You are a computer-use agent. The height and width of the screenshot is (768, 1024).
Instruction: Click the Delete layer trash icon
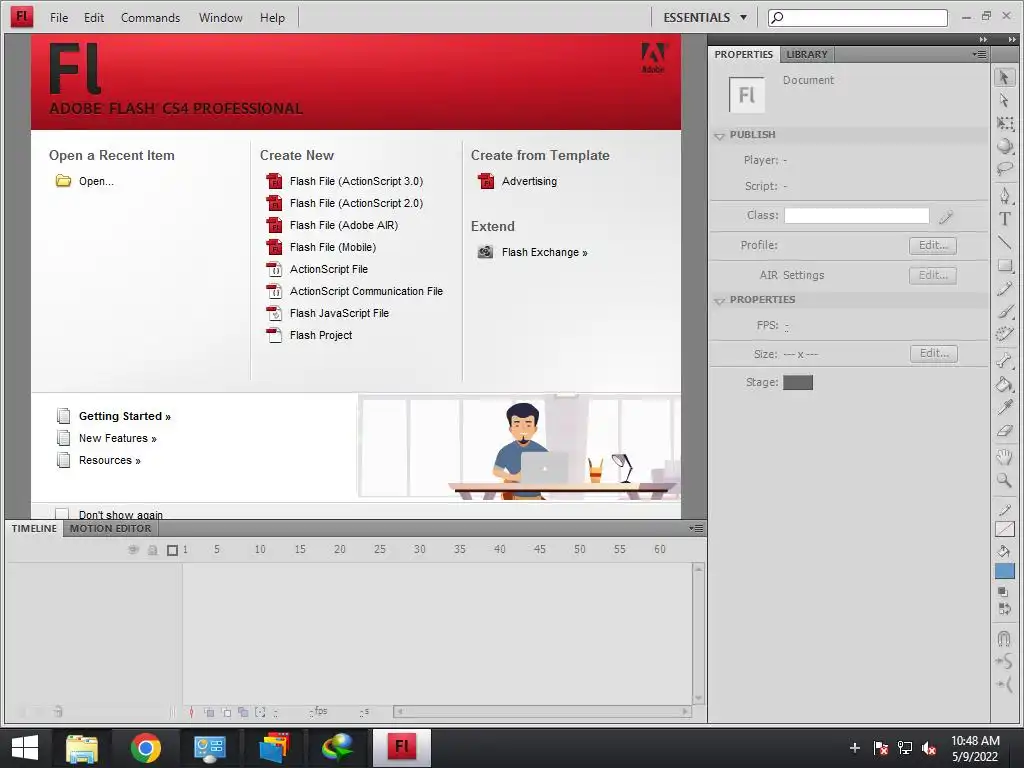58,711
